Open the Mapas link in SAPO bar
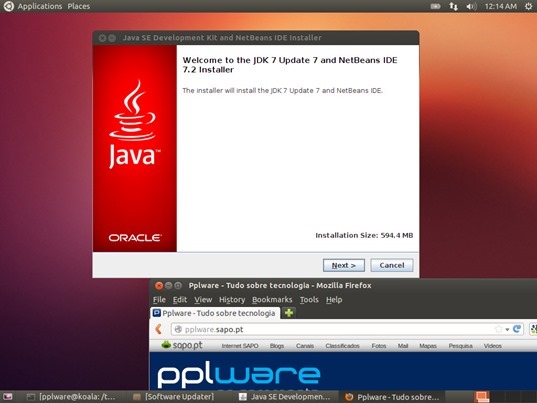This screenshot has height=403, width=537. [428, 346]
